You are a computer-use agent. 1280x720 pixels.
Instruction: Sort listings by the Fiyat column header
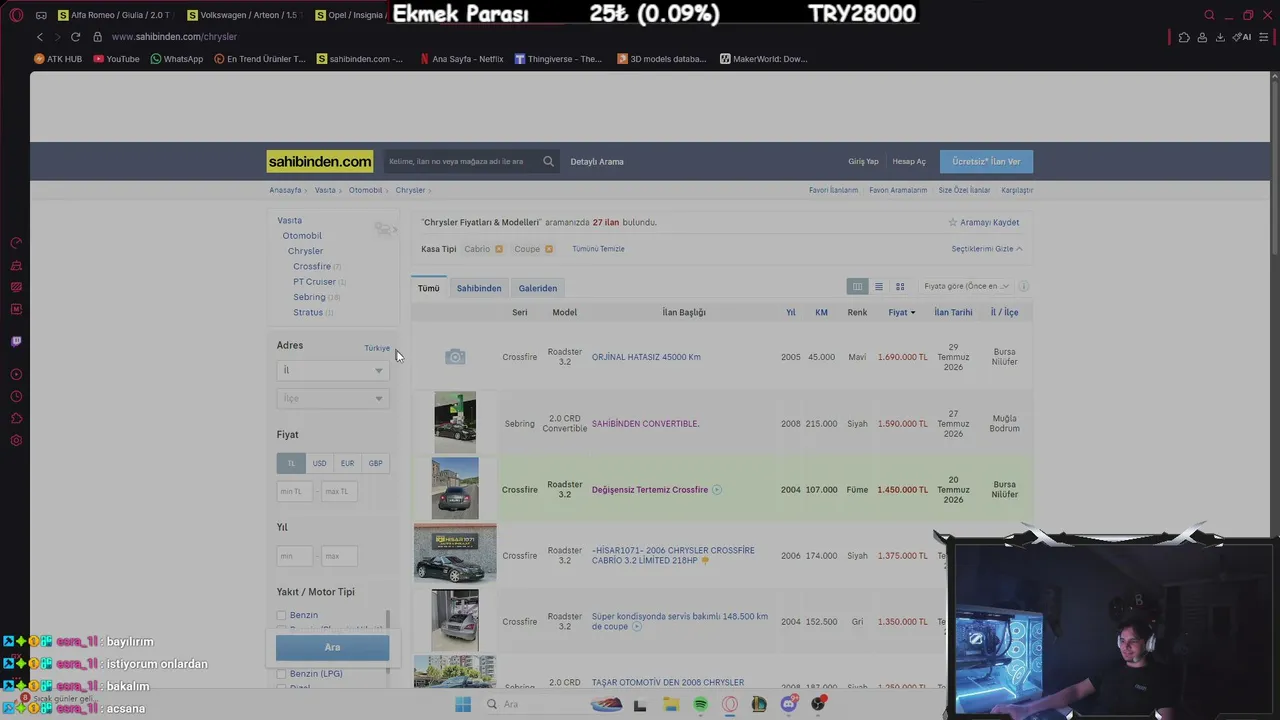(x=902, y=312)
